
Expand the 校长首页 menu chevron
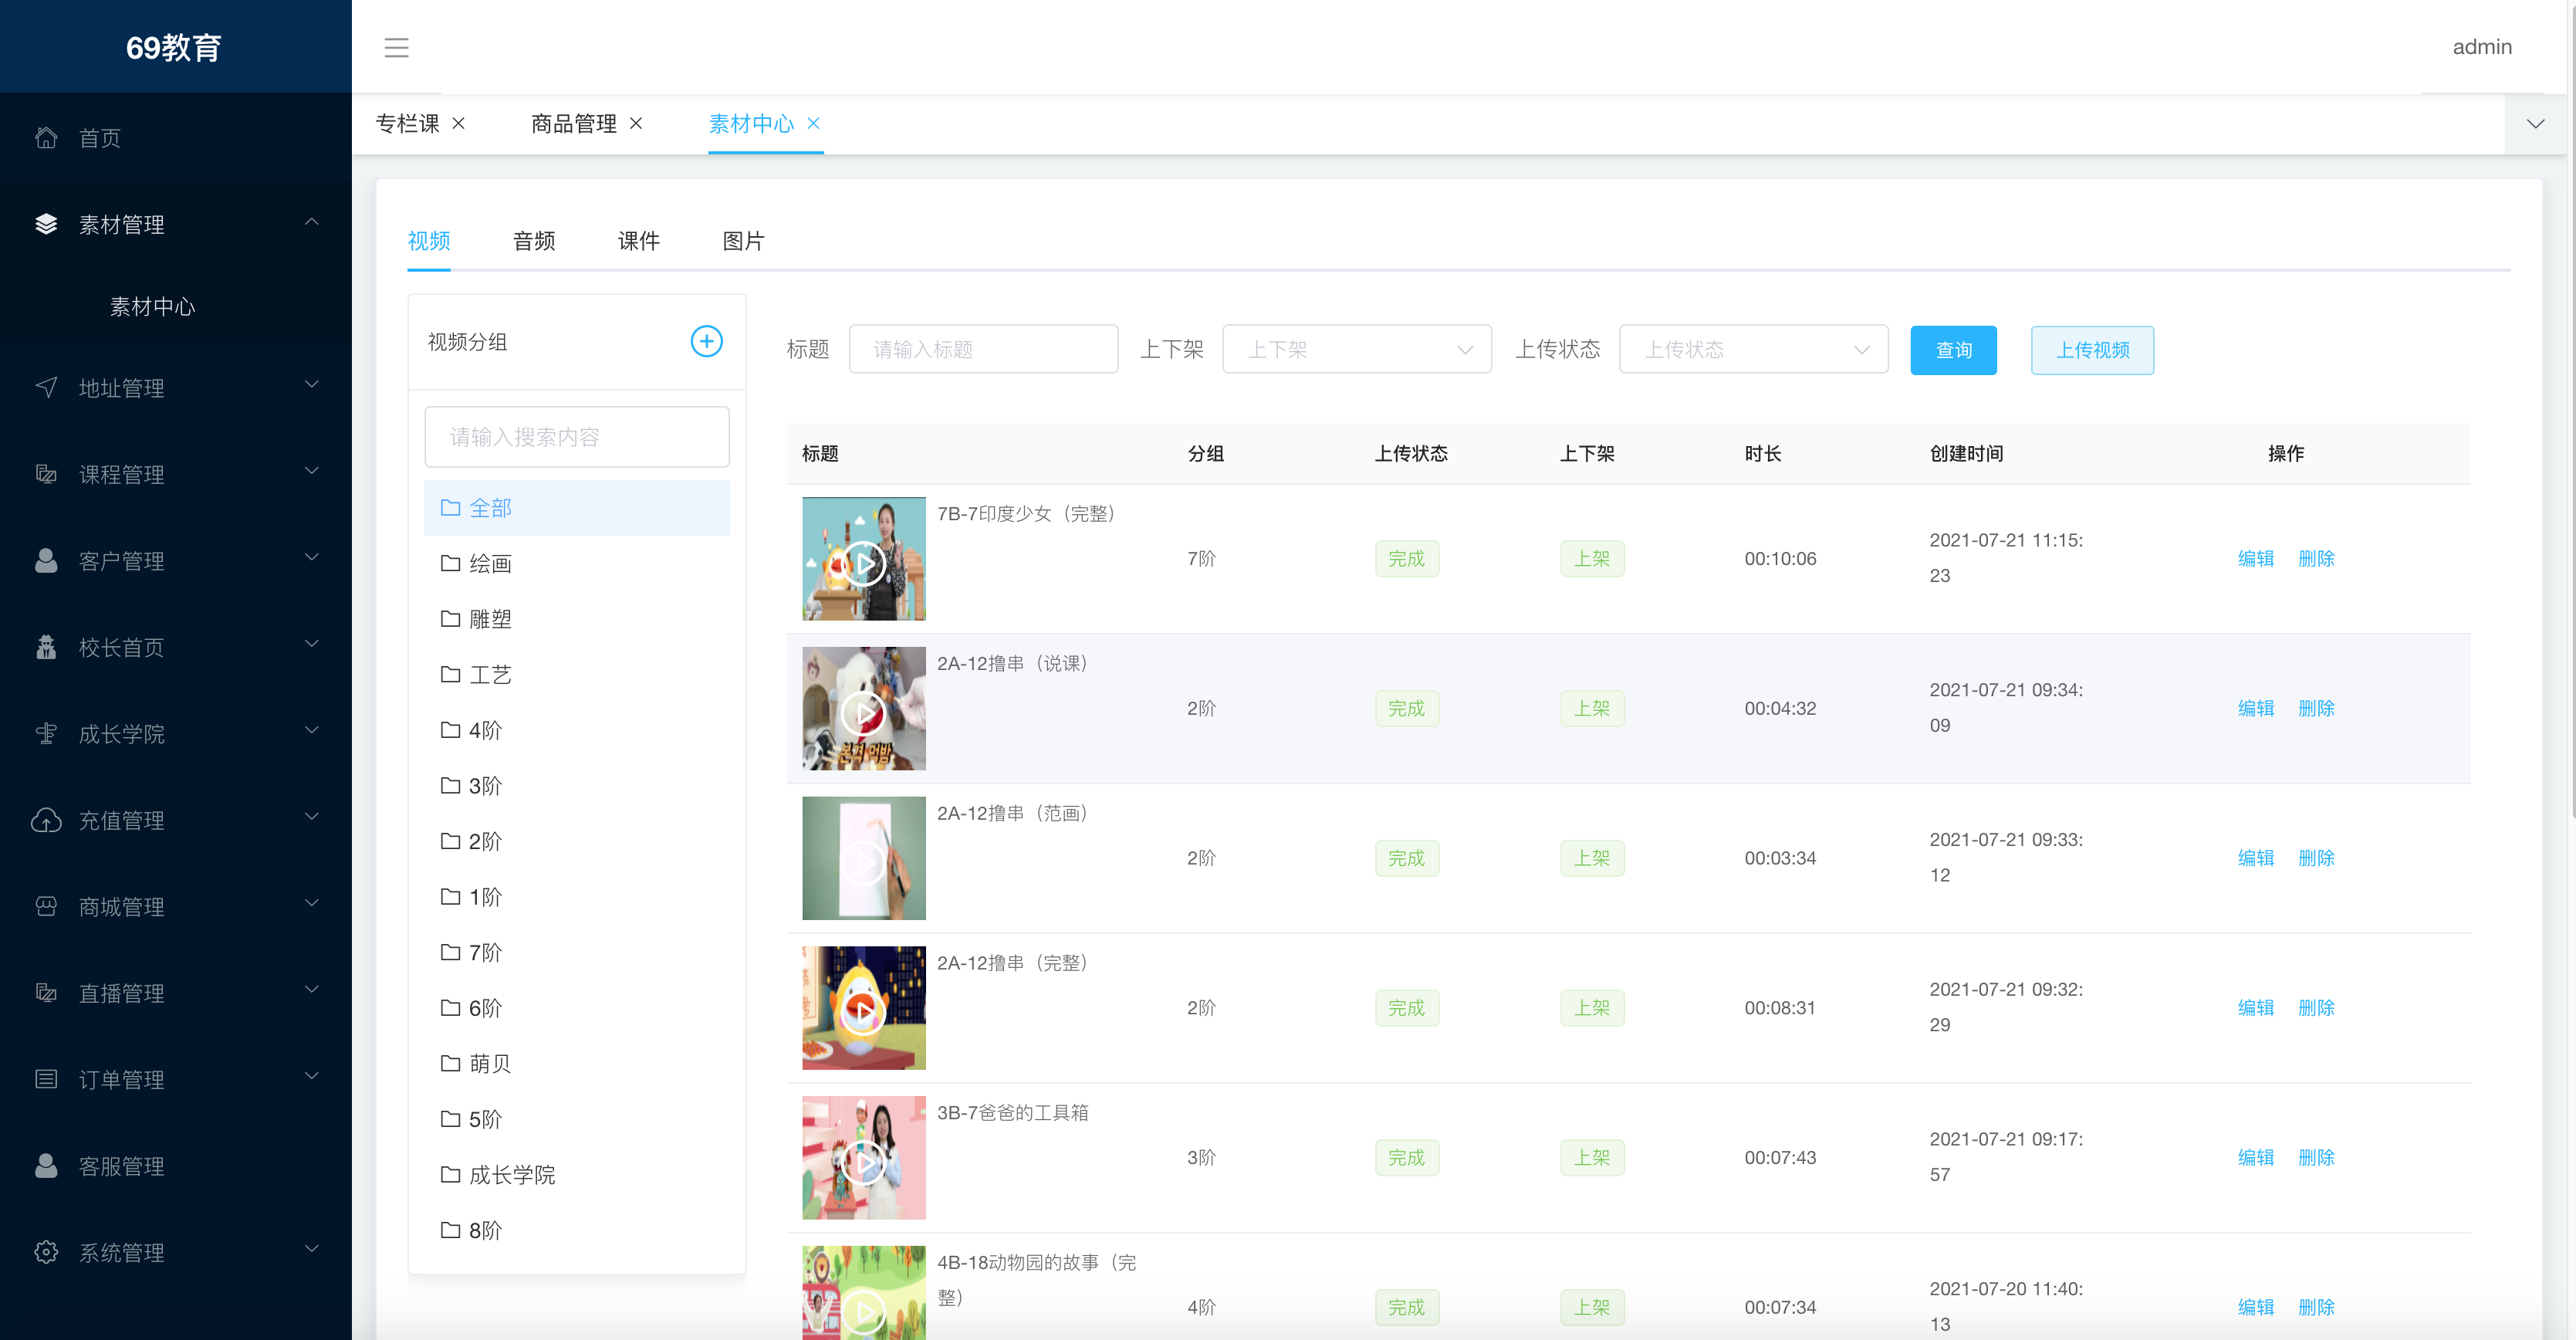click(x=312, y=644)
